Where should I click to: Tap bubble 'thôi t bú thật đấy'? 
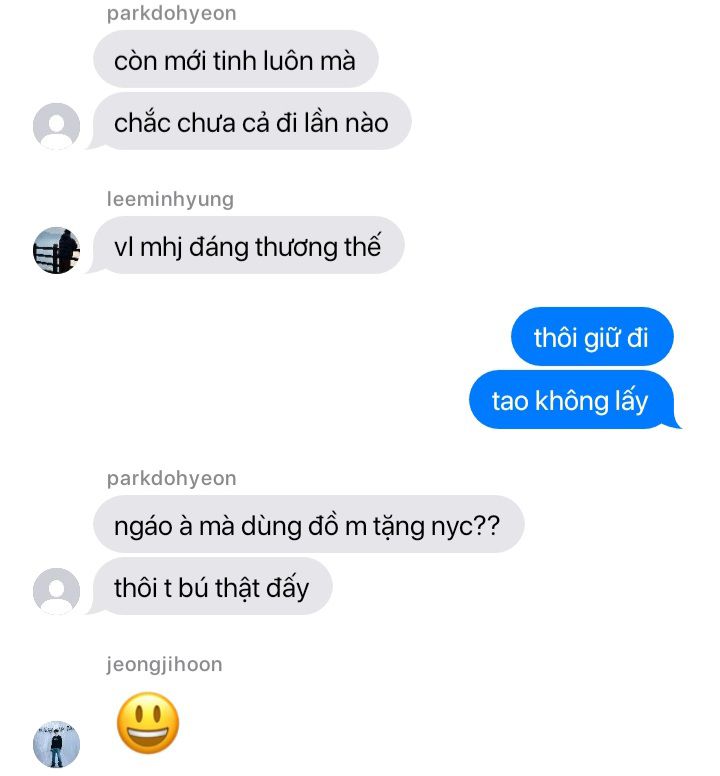pos(211,586)
